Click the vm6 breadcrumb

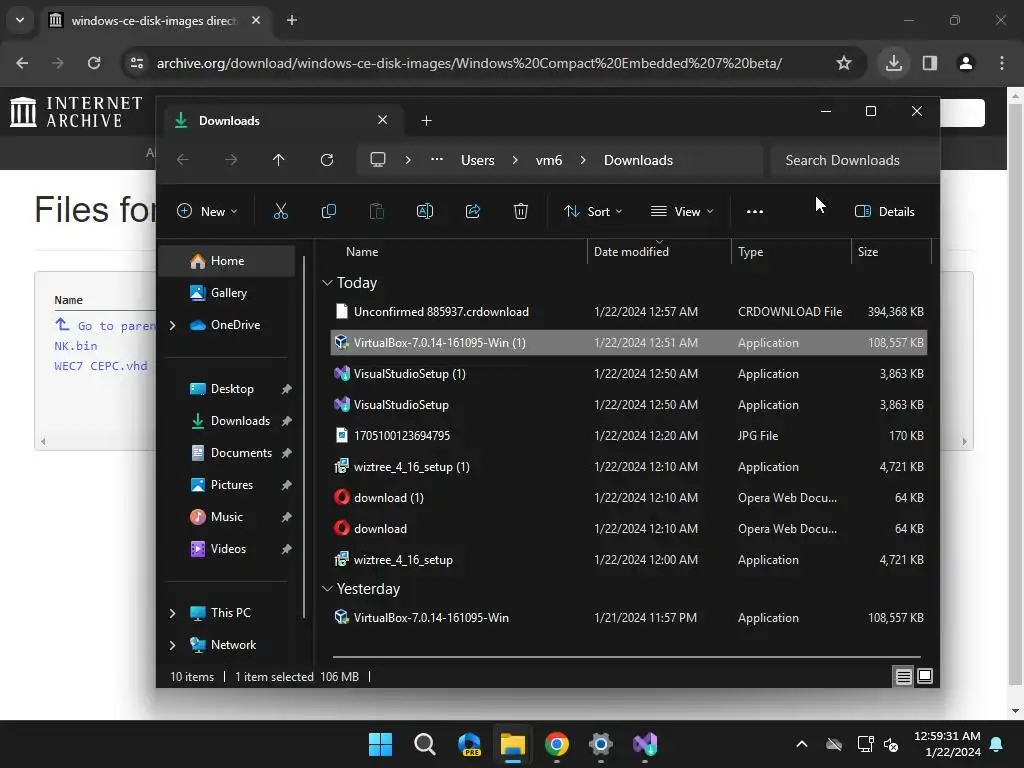[549, 160]
